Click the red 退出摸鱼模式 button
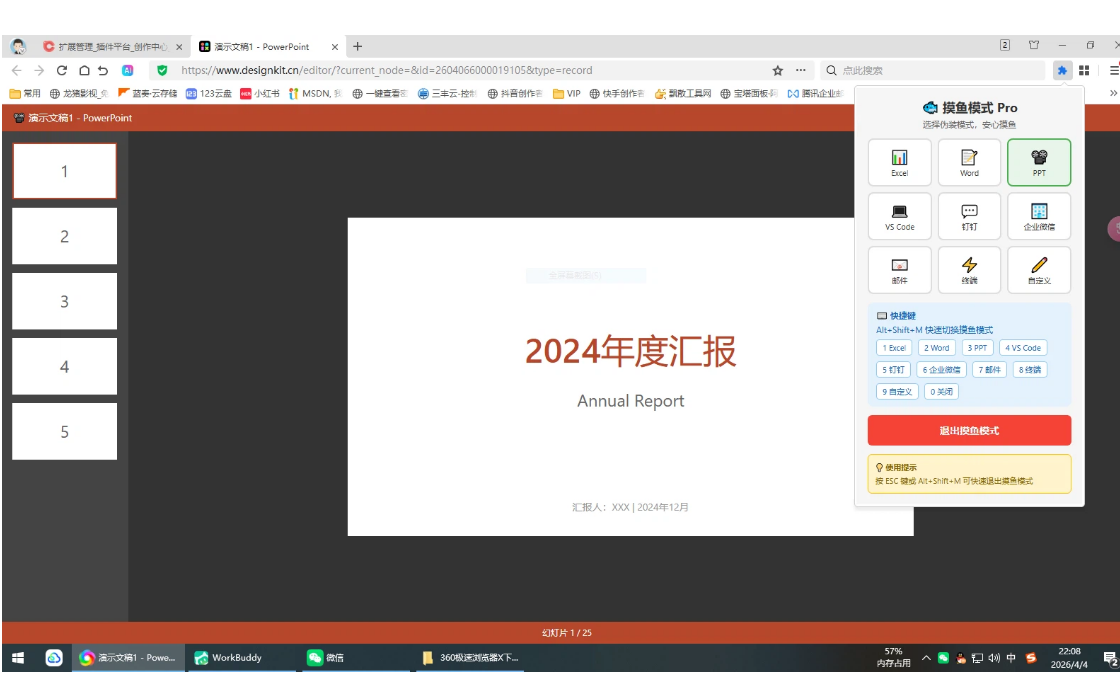 (x=969, y=430)
